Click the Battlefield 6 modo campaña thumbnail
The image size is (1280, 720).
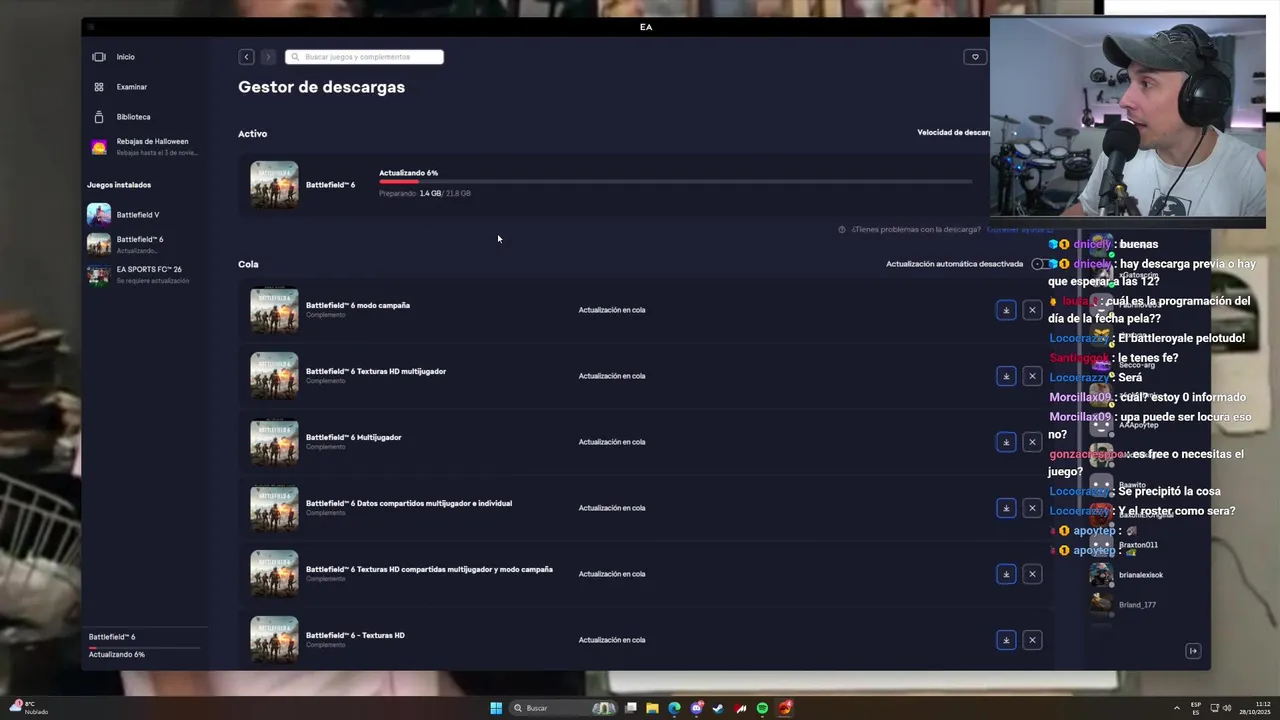(274, 310)
